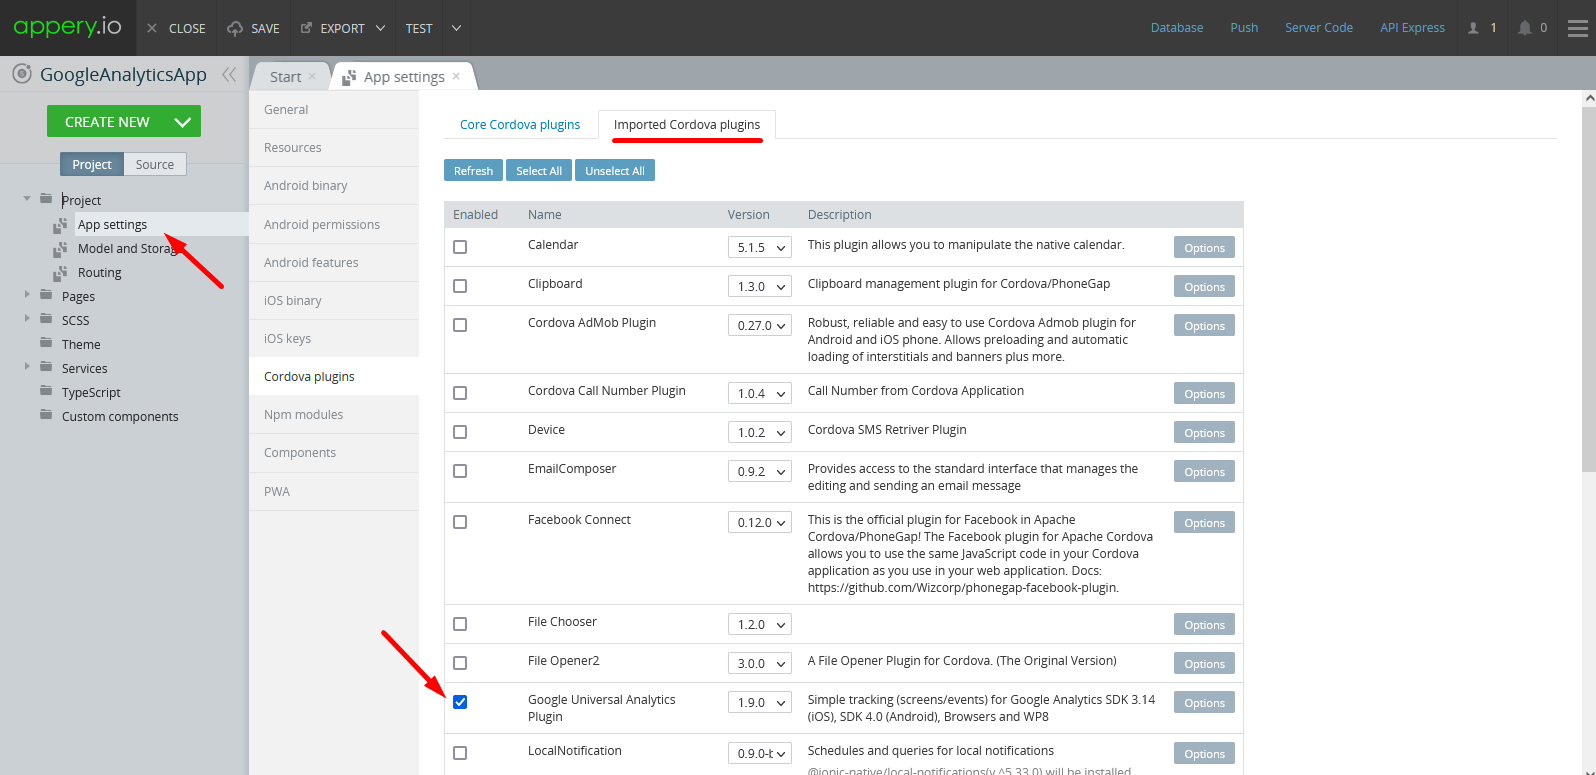
Task: Open the Npm modules settings section
Action: (x=334, y=415)
